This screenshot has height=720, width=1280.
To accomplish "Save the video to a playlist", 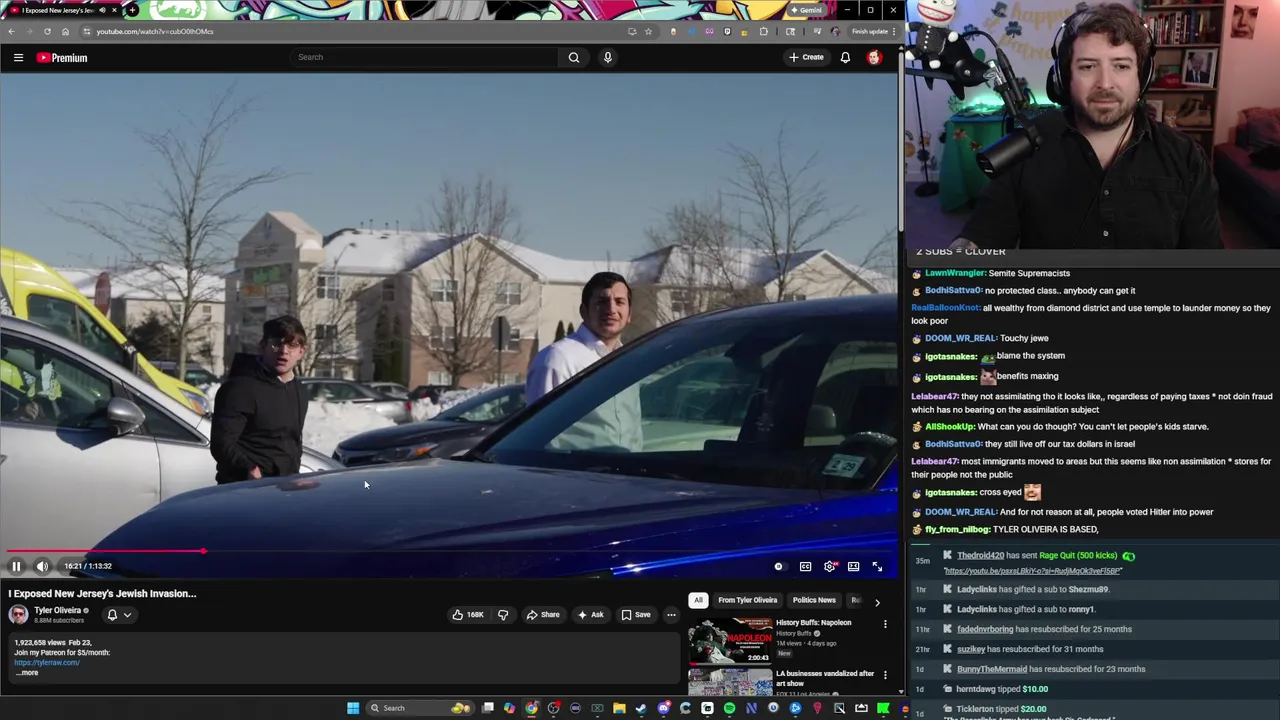I will [x=635, y=615].
